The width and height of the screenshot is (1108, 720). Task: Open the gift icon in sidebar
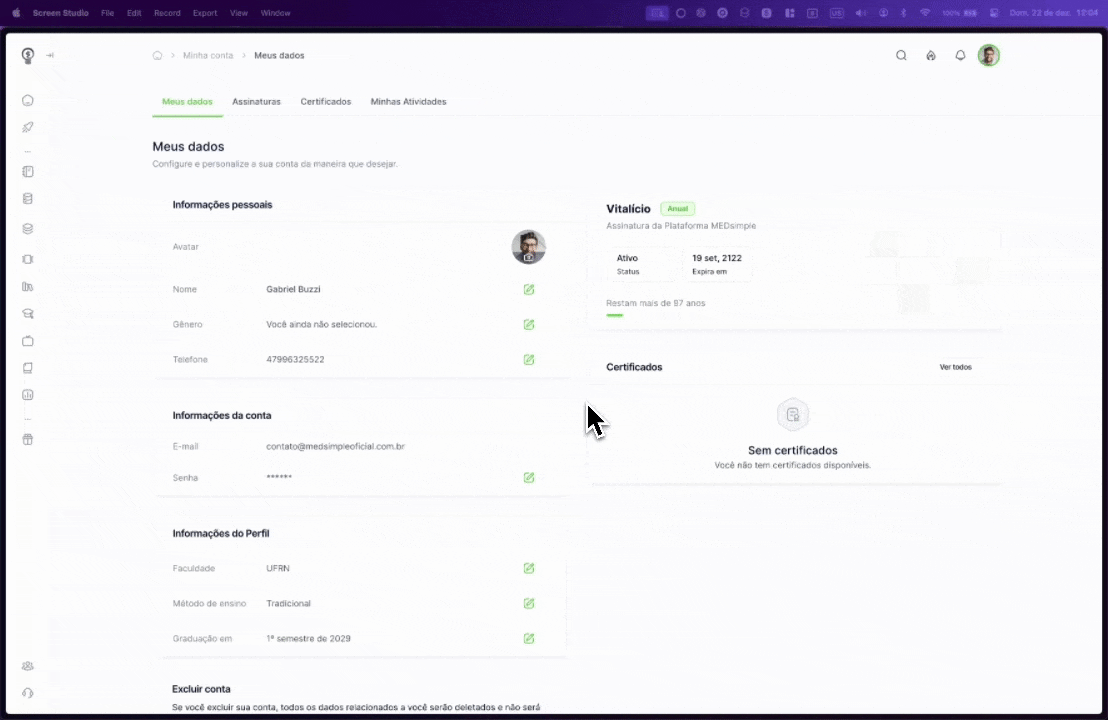pos(28,439)
